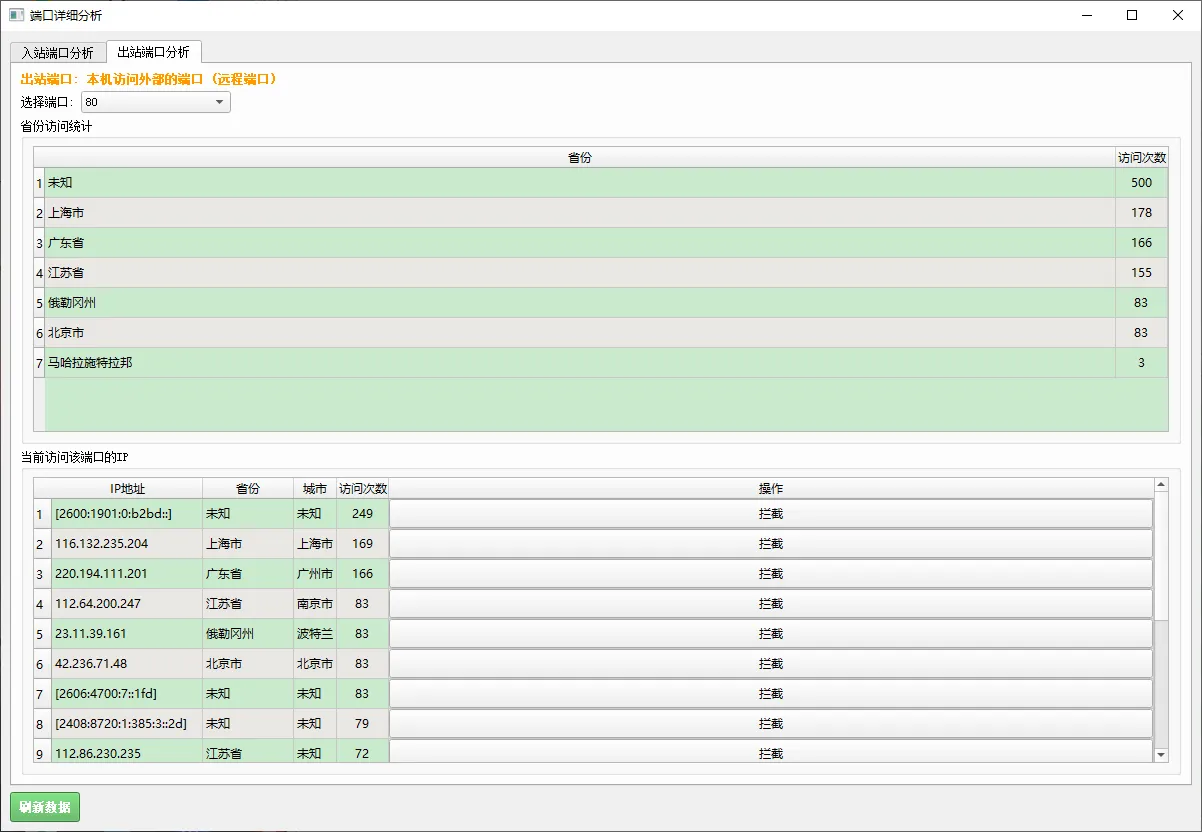拦截 the last visible IP 112.86.230.235

coord(770,753)
